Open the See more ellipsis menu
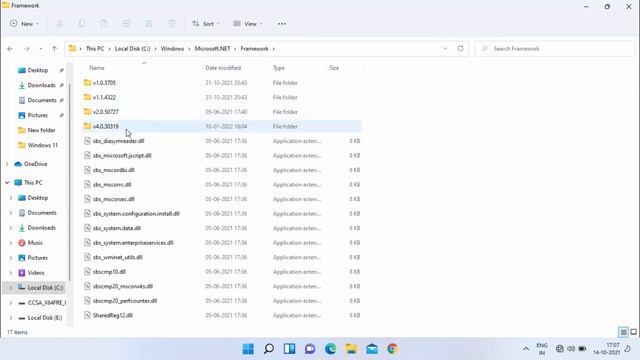Viewport: 640px width, 360px height. (x=282, y=24)
